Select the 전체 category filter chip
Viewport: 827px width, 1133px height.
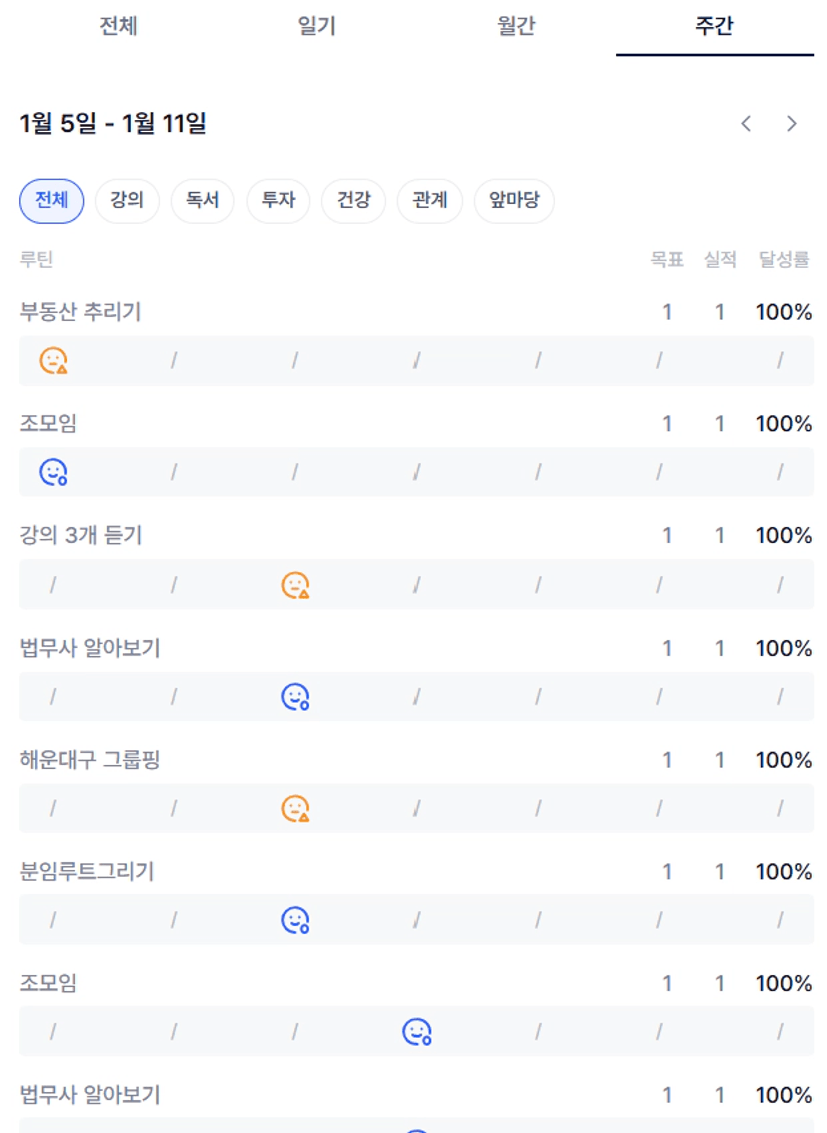pyautogui.click(x=52, y=201)
